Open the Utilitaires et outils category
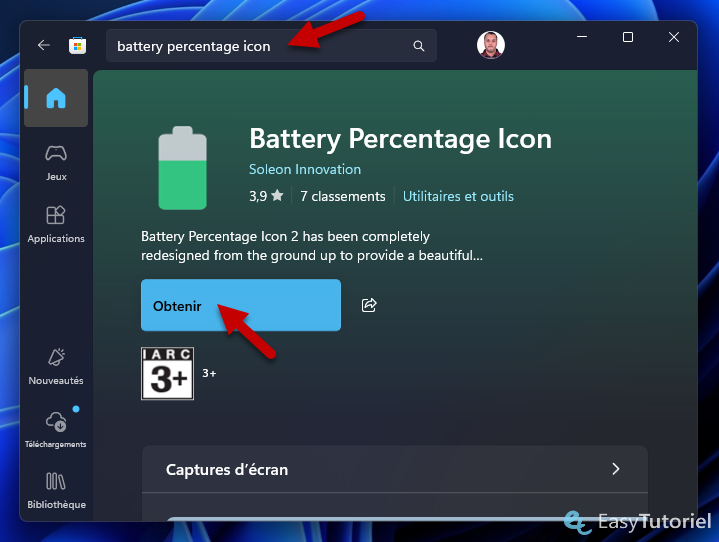This screenshot has width=719, height=542. (458, 196)
